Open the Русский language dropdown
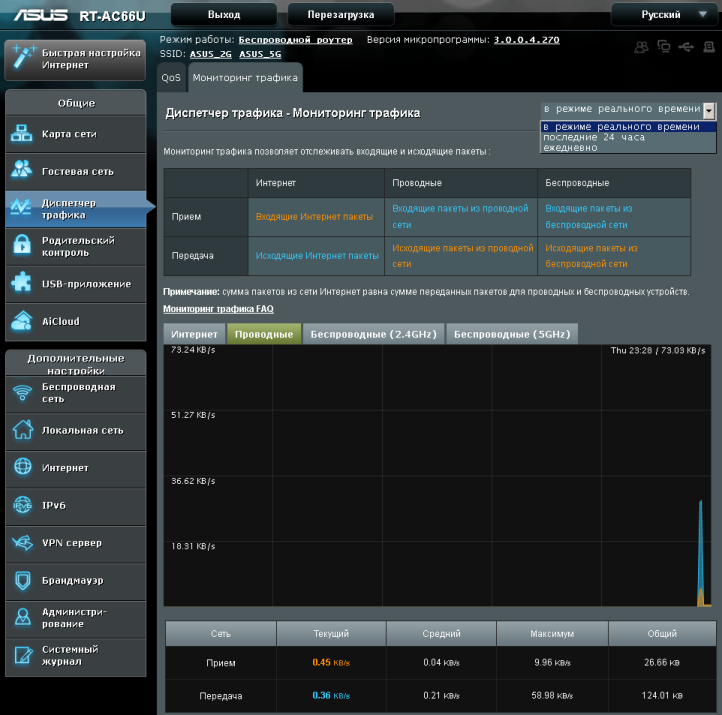Viewport: 722px width, 715px height. coord(665,14)
